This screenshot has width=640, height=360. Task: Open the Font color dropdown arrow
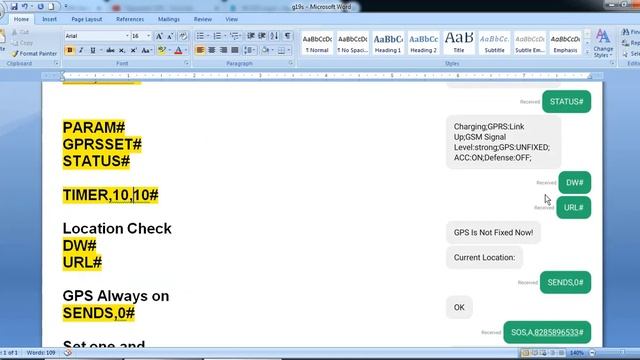coord(186,50)
